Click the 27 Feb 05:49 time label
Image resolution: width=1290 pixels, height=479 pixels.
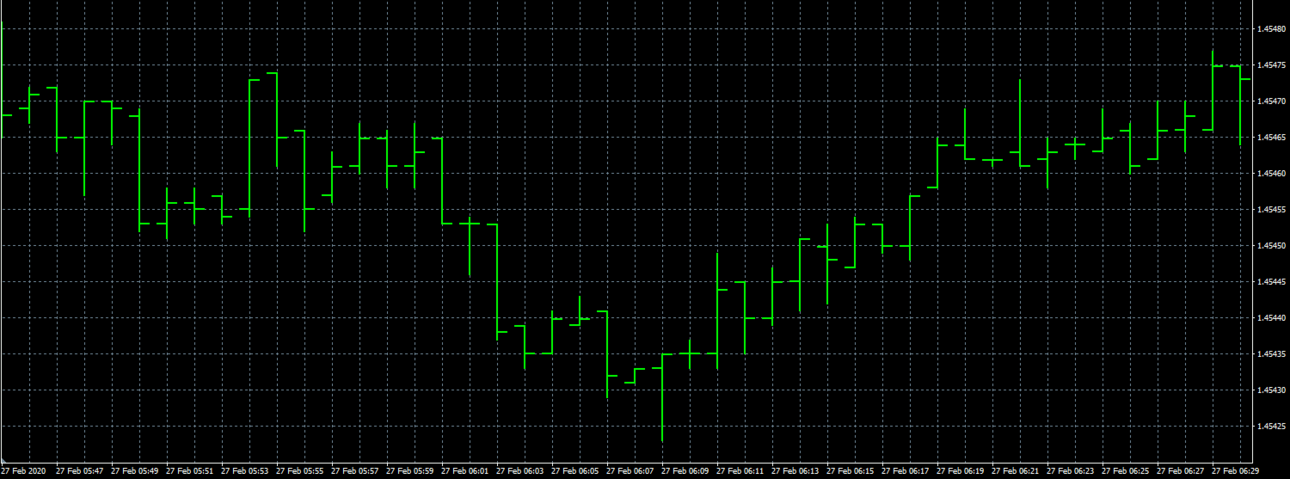coord(135,471)
